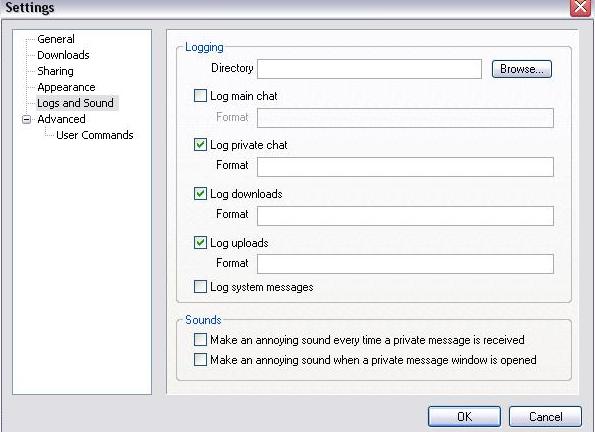Open the General settings page
This screenshot has height=432, width=595.
pos(56,39)
